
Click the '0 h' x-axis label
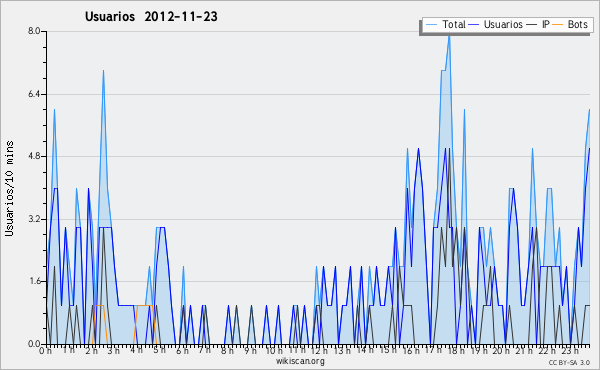point(46,351)
